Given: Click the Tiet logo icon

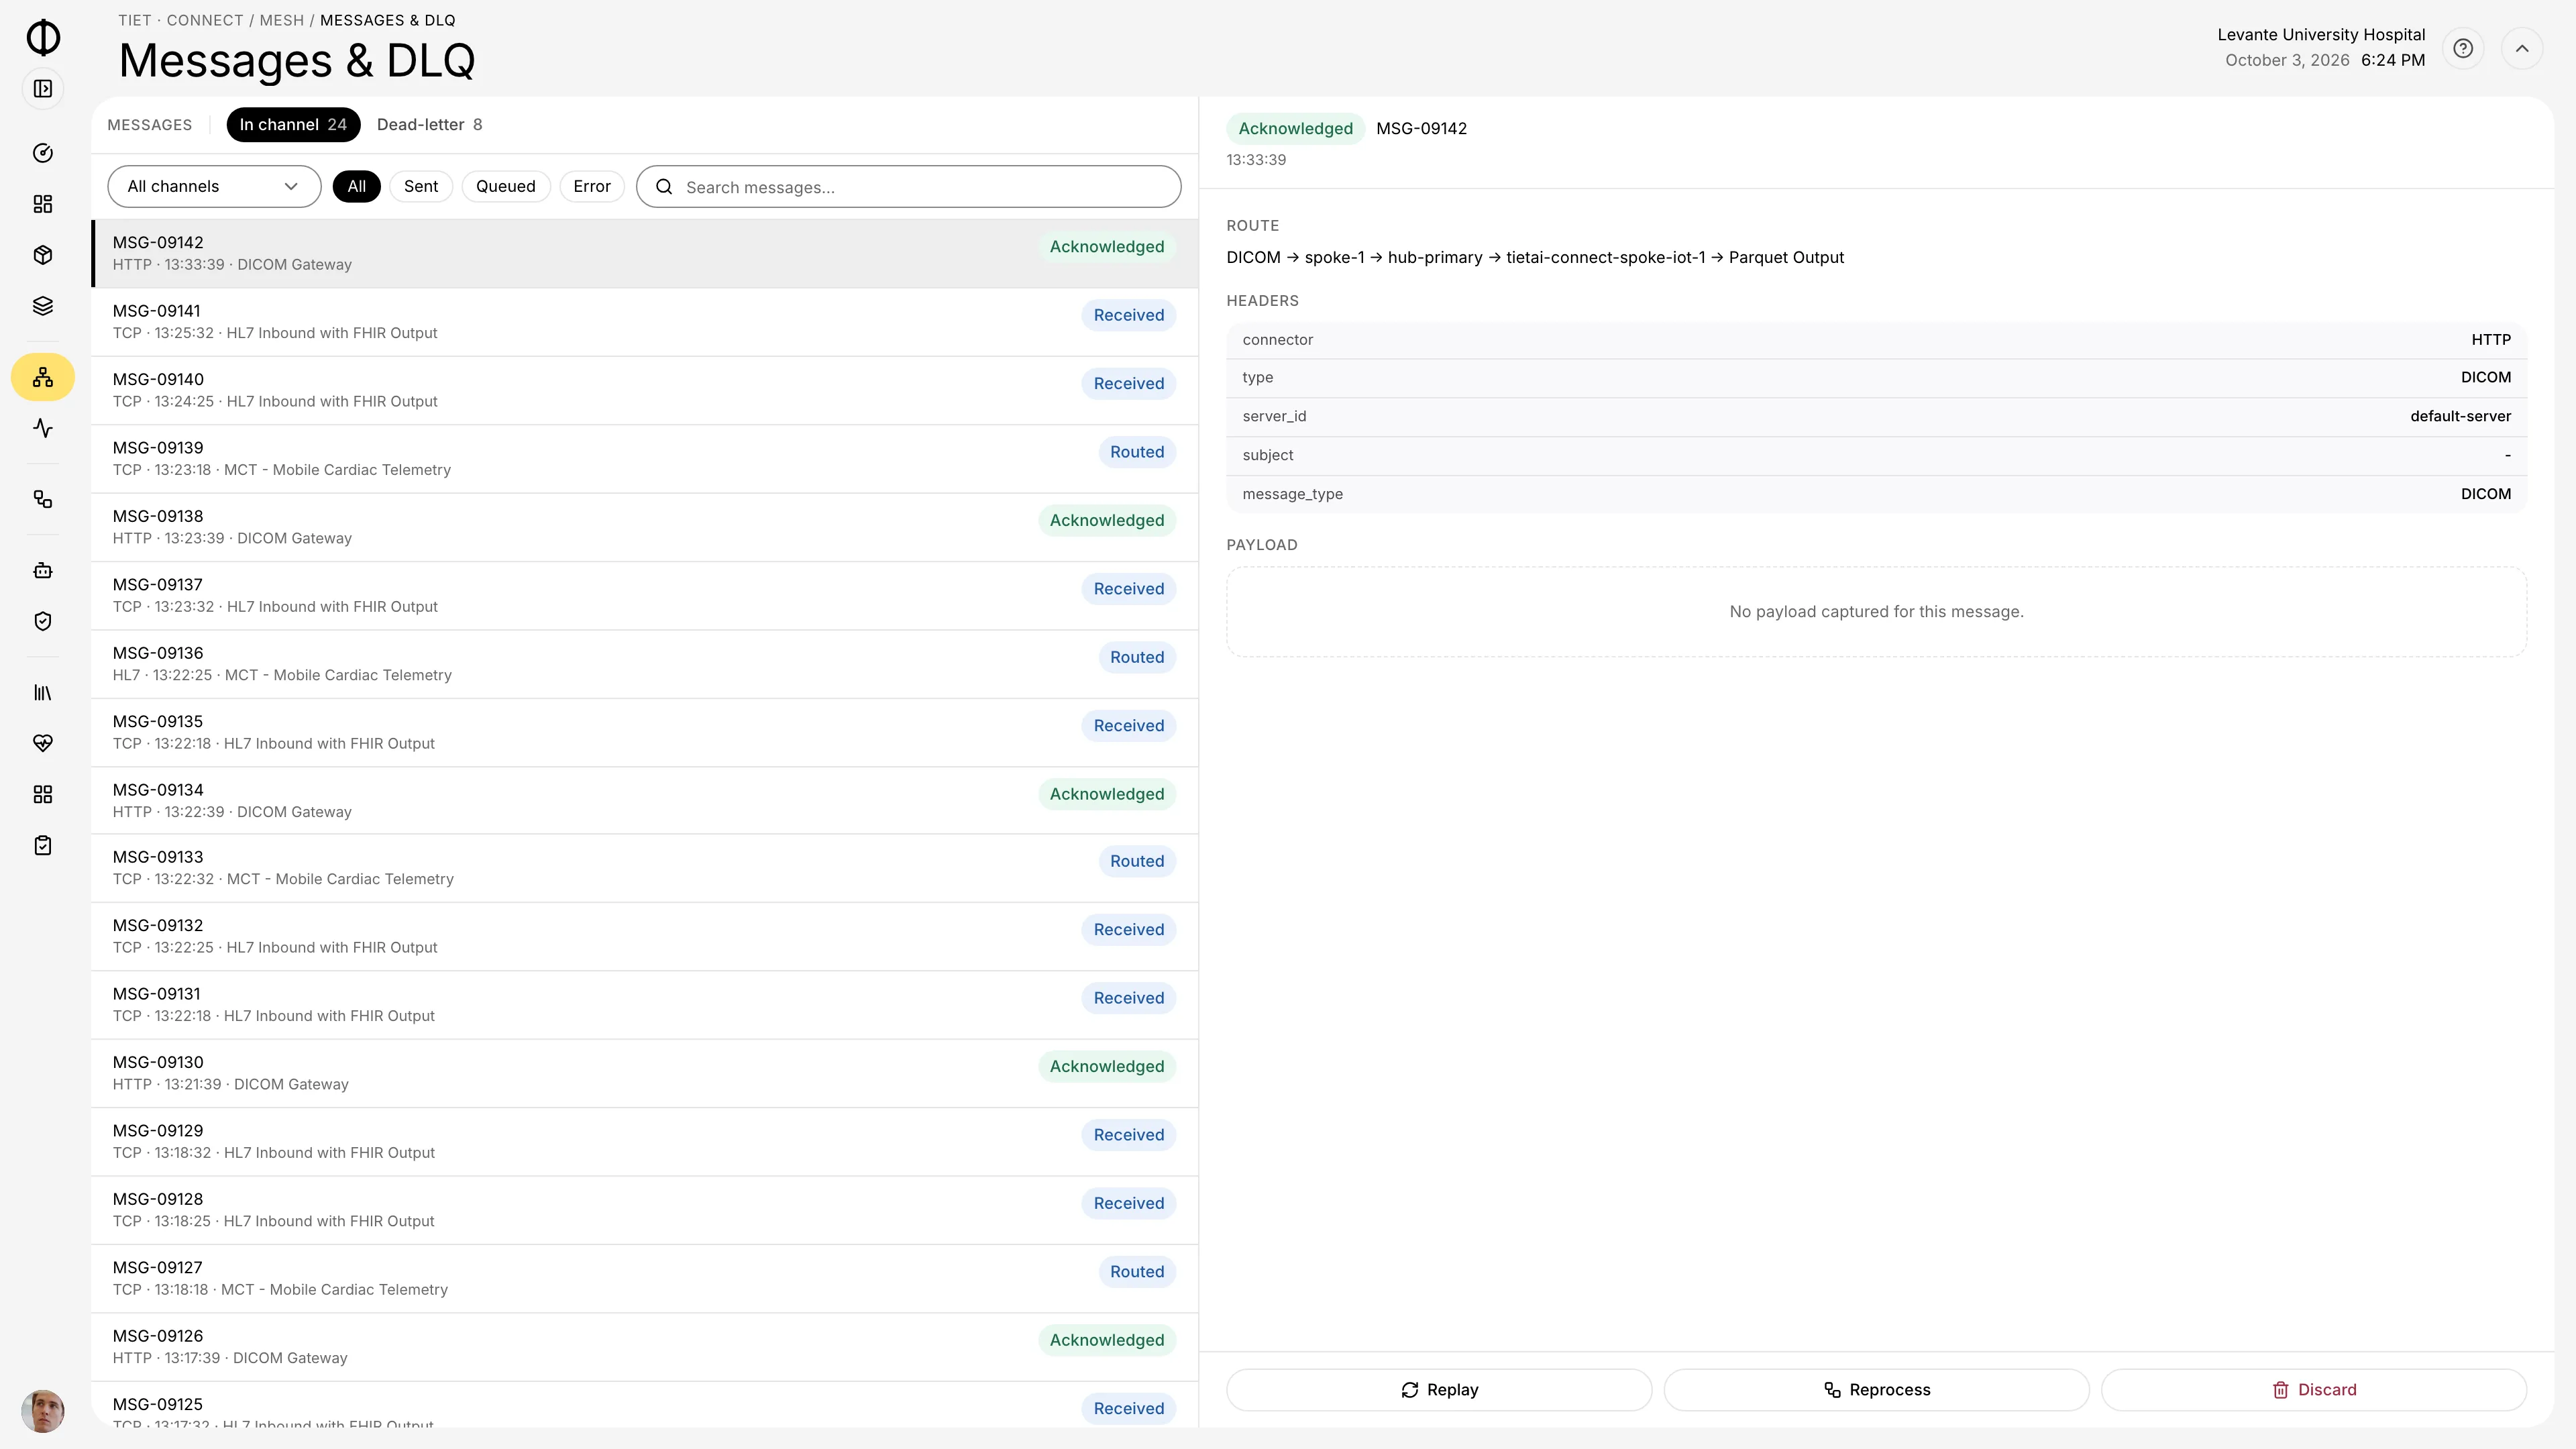Looking at the screenshot, I should pos(43,37).
